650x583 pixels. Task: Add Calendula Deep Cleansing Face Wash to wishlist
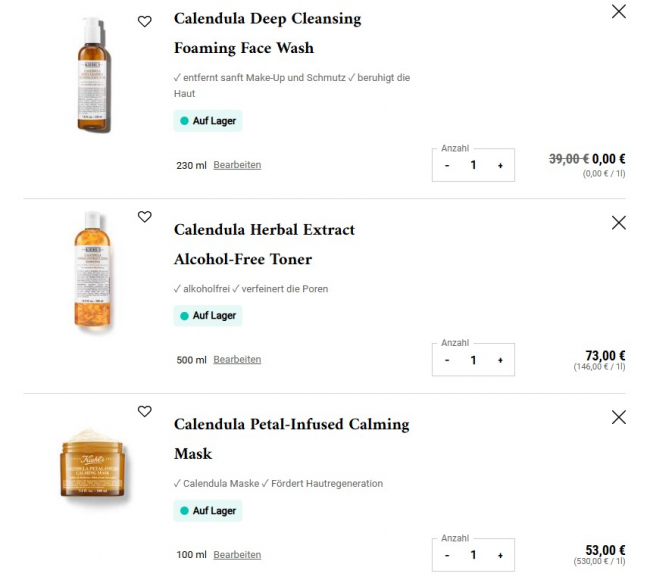coord(145,21)
